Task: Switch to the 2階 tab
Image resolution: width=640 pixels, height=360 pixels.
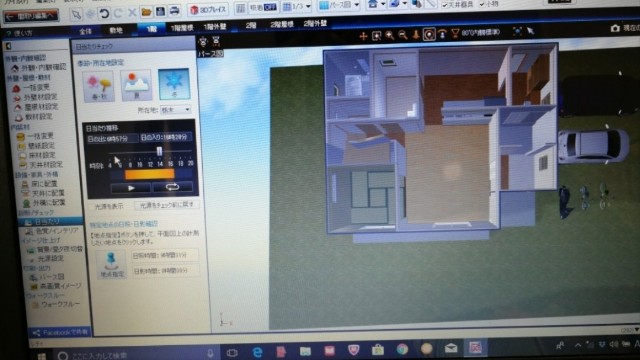Action: [x=251, y=25]
